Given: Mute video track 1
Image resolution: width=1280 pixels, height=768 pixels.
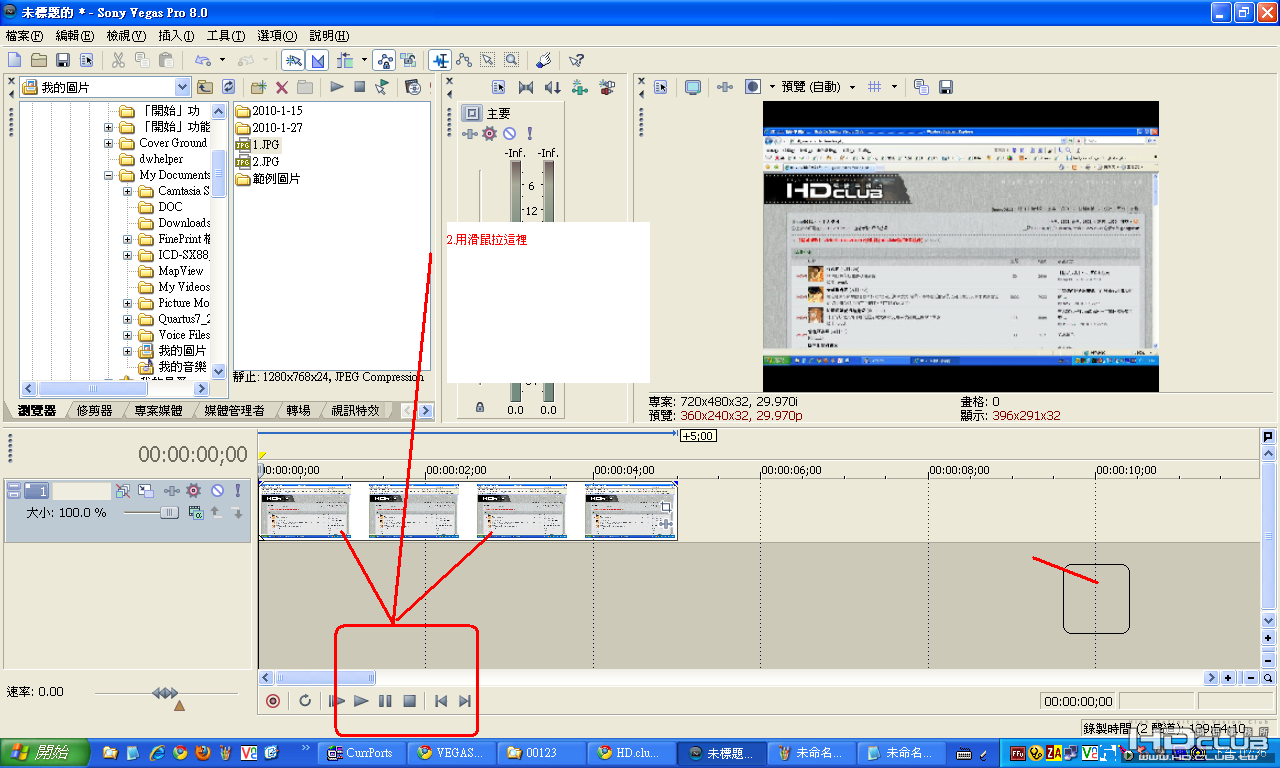Looking at the screenshot, I should click(216, 491).
